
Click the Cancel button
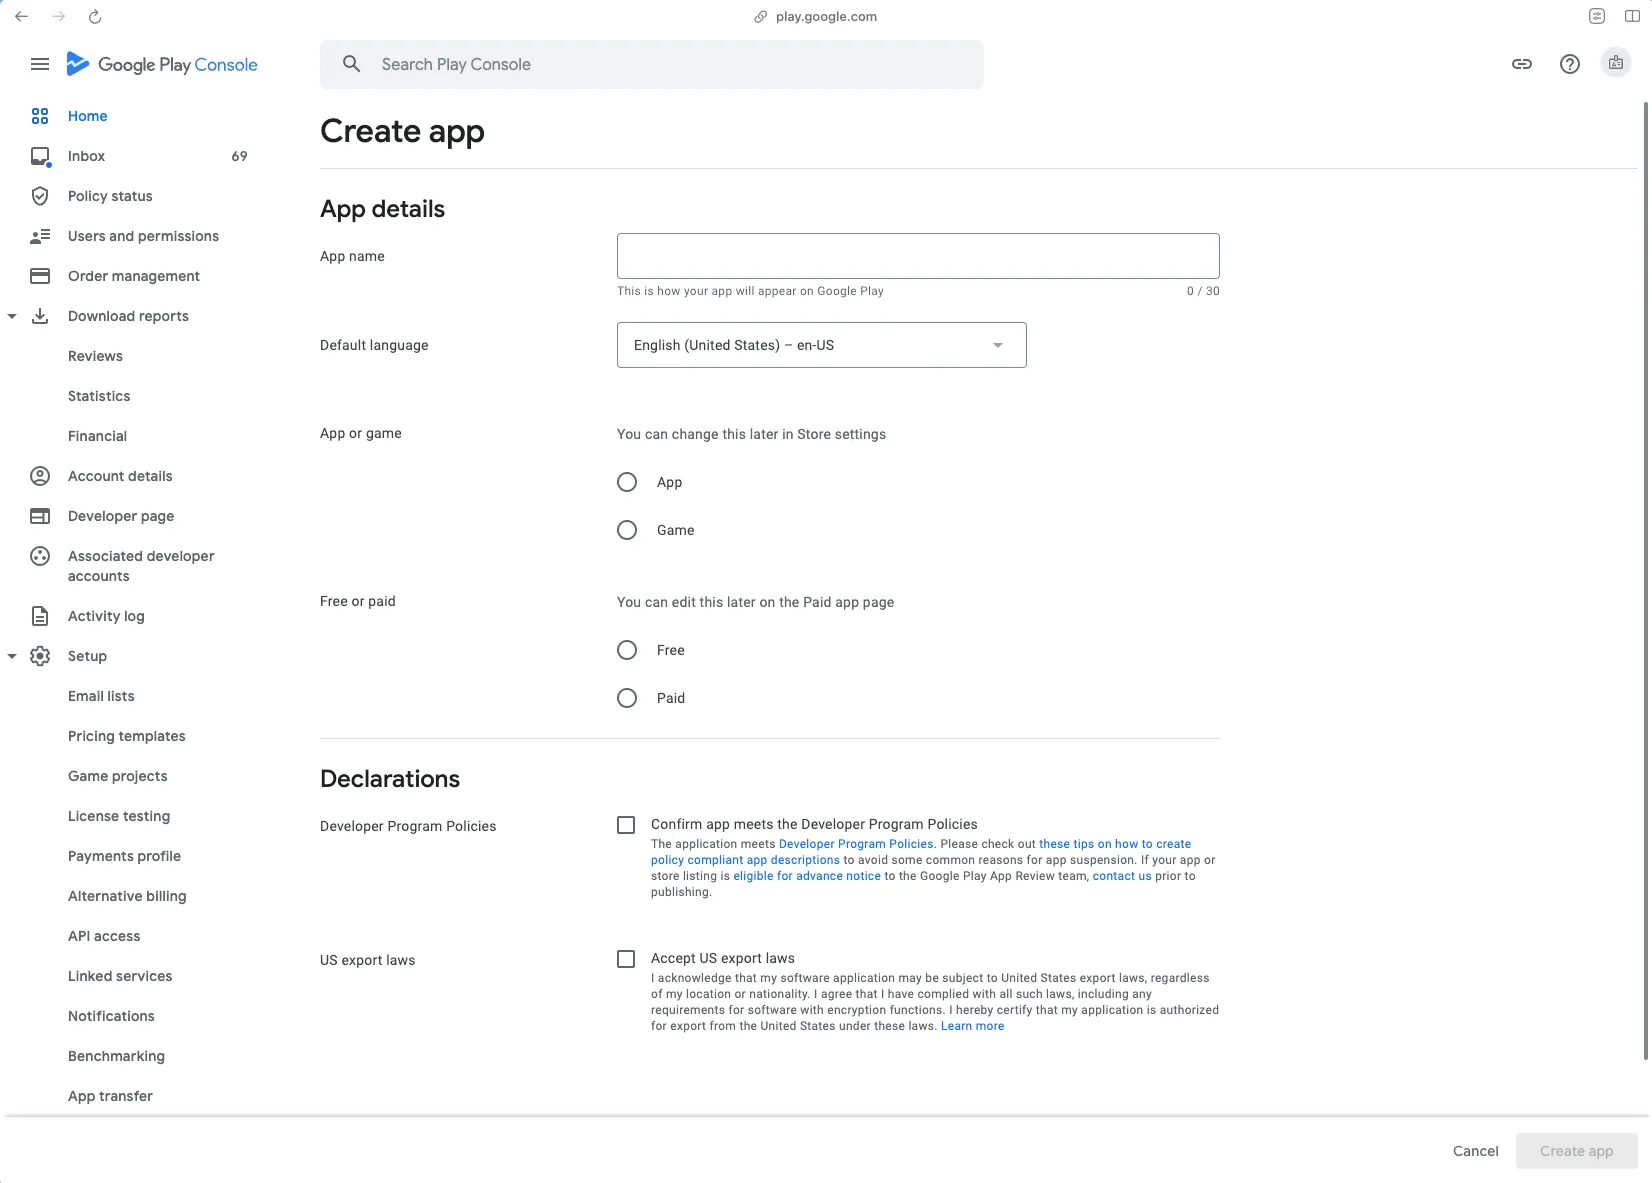[1476, 1151]
